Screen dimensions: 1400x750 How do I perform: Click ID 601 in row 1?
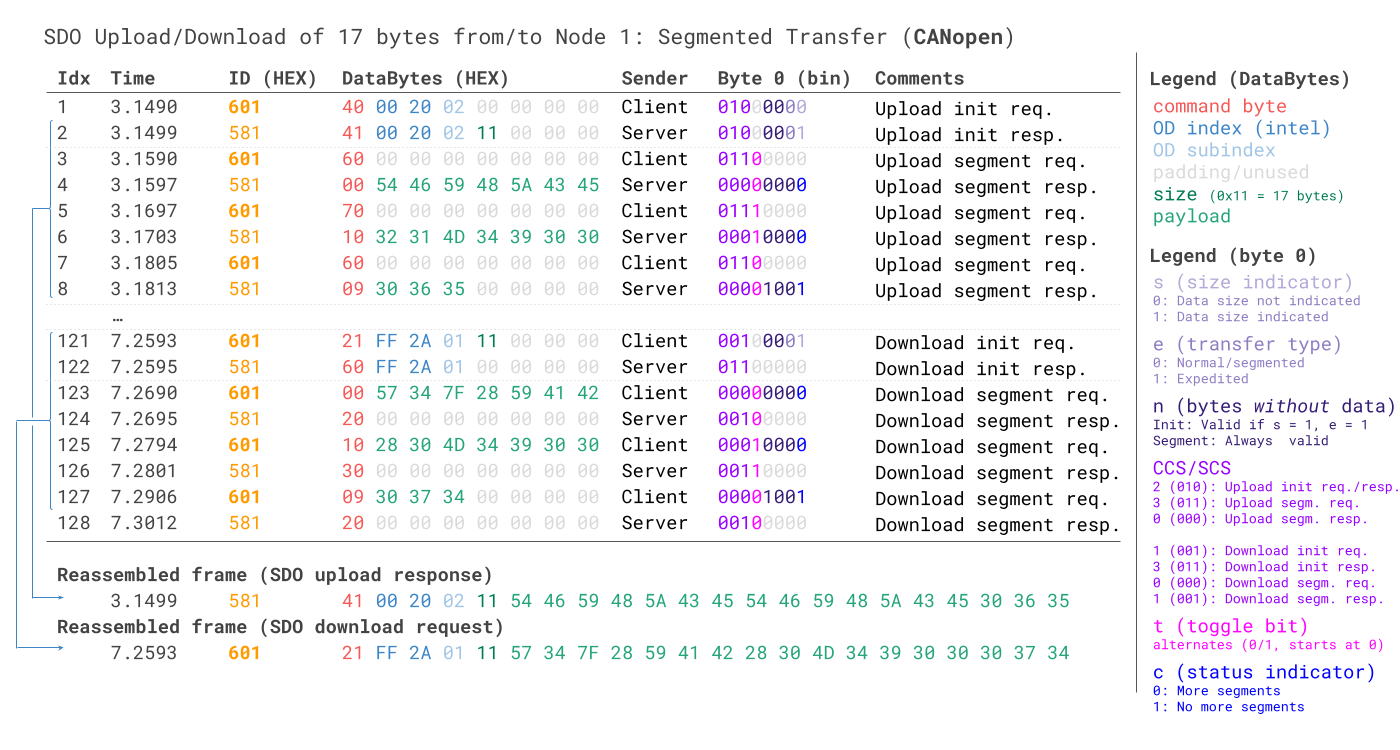[244, 107]
